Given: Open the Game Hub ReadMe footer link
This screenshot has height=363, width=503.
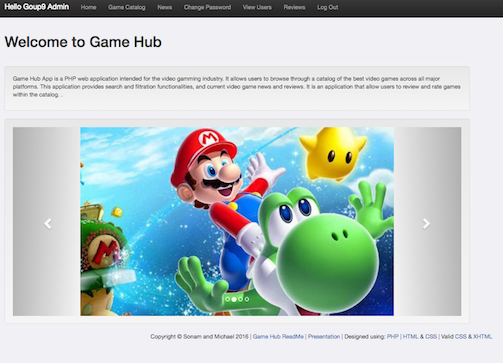Looking at the screenshot, I should coord(278,337).
